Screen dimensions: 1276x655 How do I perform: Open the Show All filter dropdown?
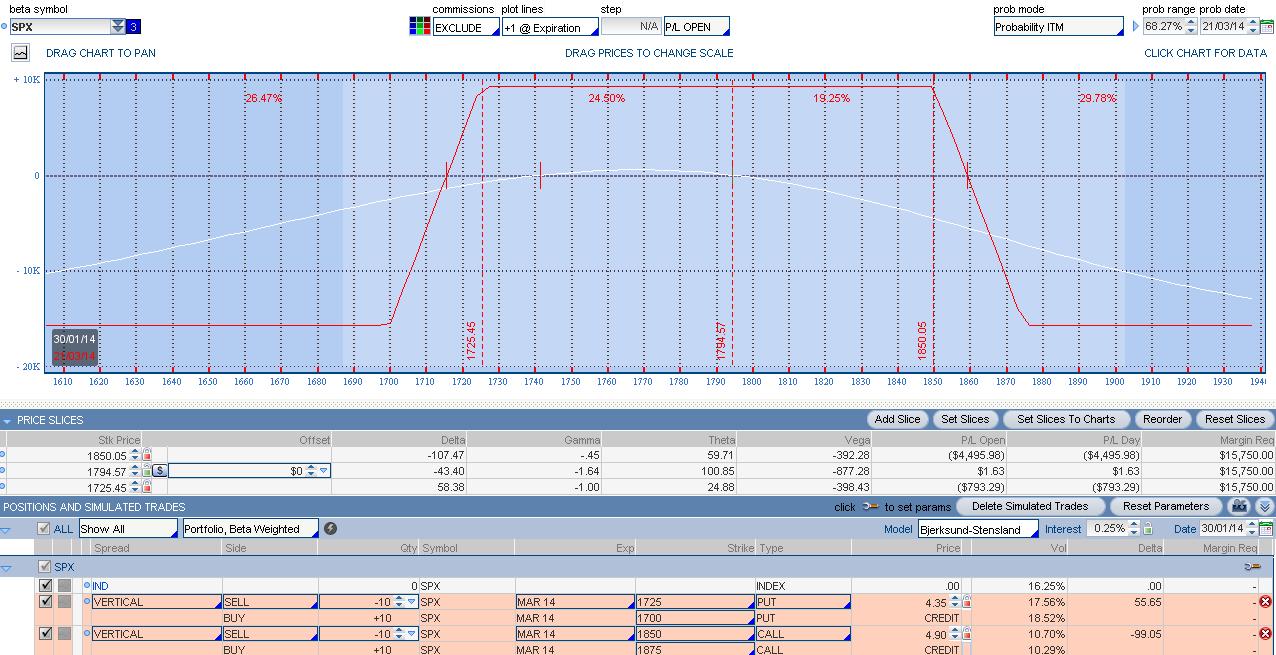(128, 529)
